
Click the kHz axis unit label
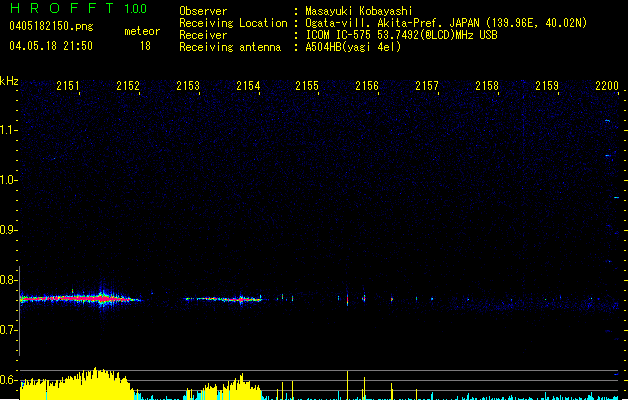click(9, 81)
